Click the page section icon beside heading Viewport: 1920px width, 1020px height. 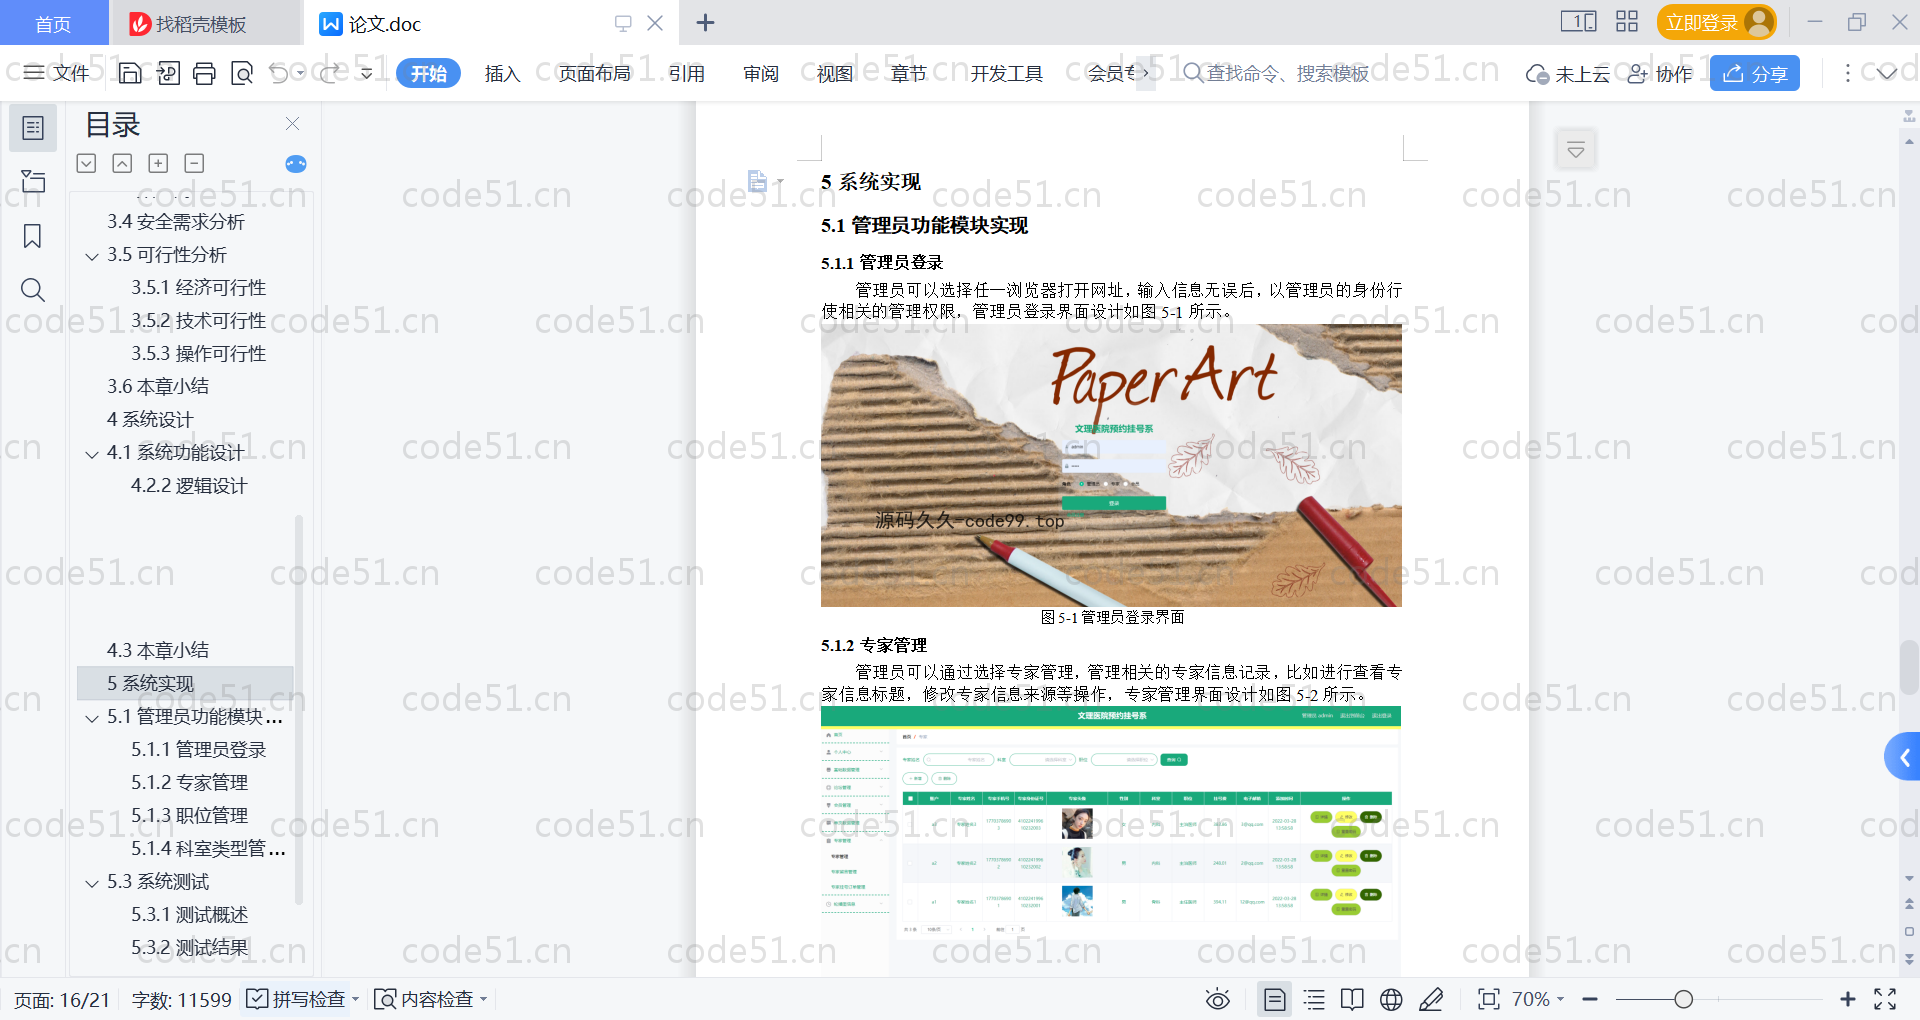758,181
